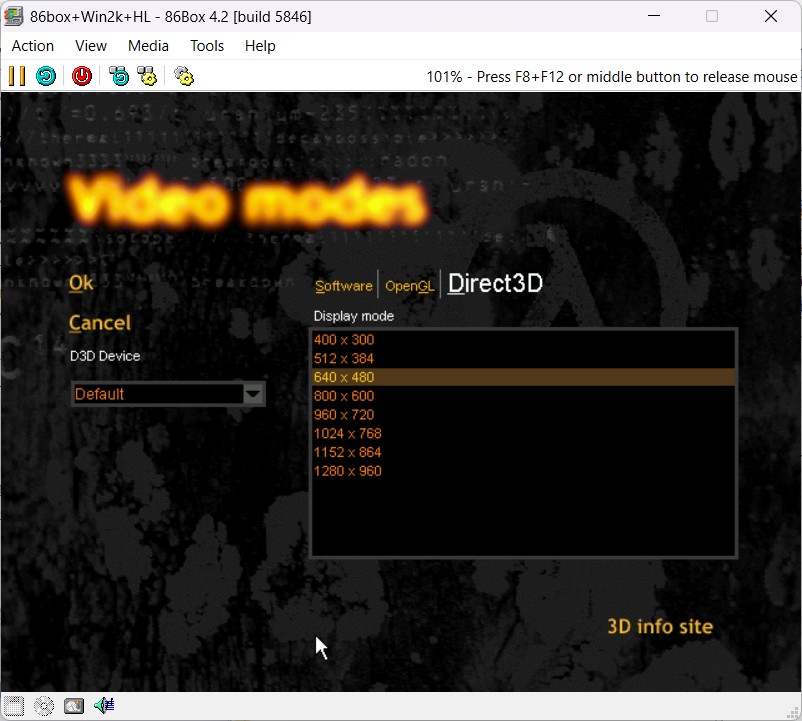Click the sound speaker status bar icon
Image resolution: width=802 pixels, height=721 pixels.
[x=104, y=706]
